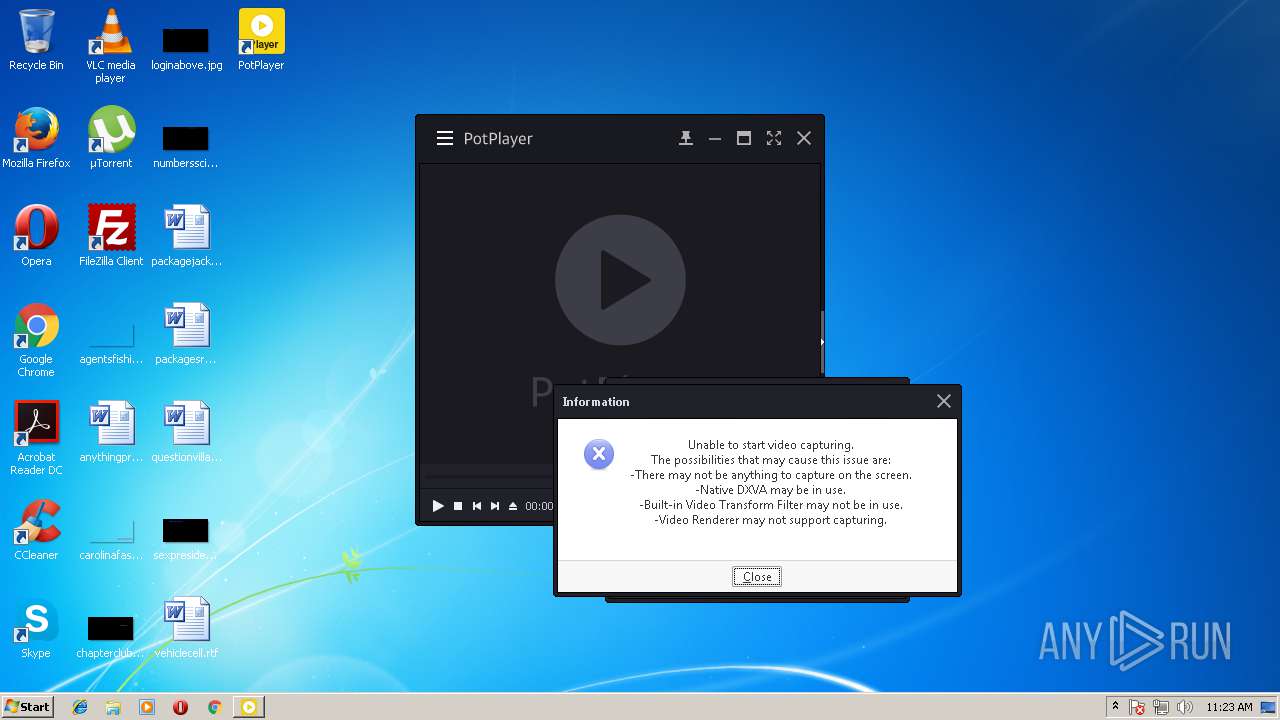1280x720 pixels.
Task: Click the 'Native DXVA may be in use' line
Action: pos(771,490)
